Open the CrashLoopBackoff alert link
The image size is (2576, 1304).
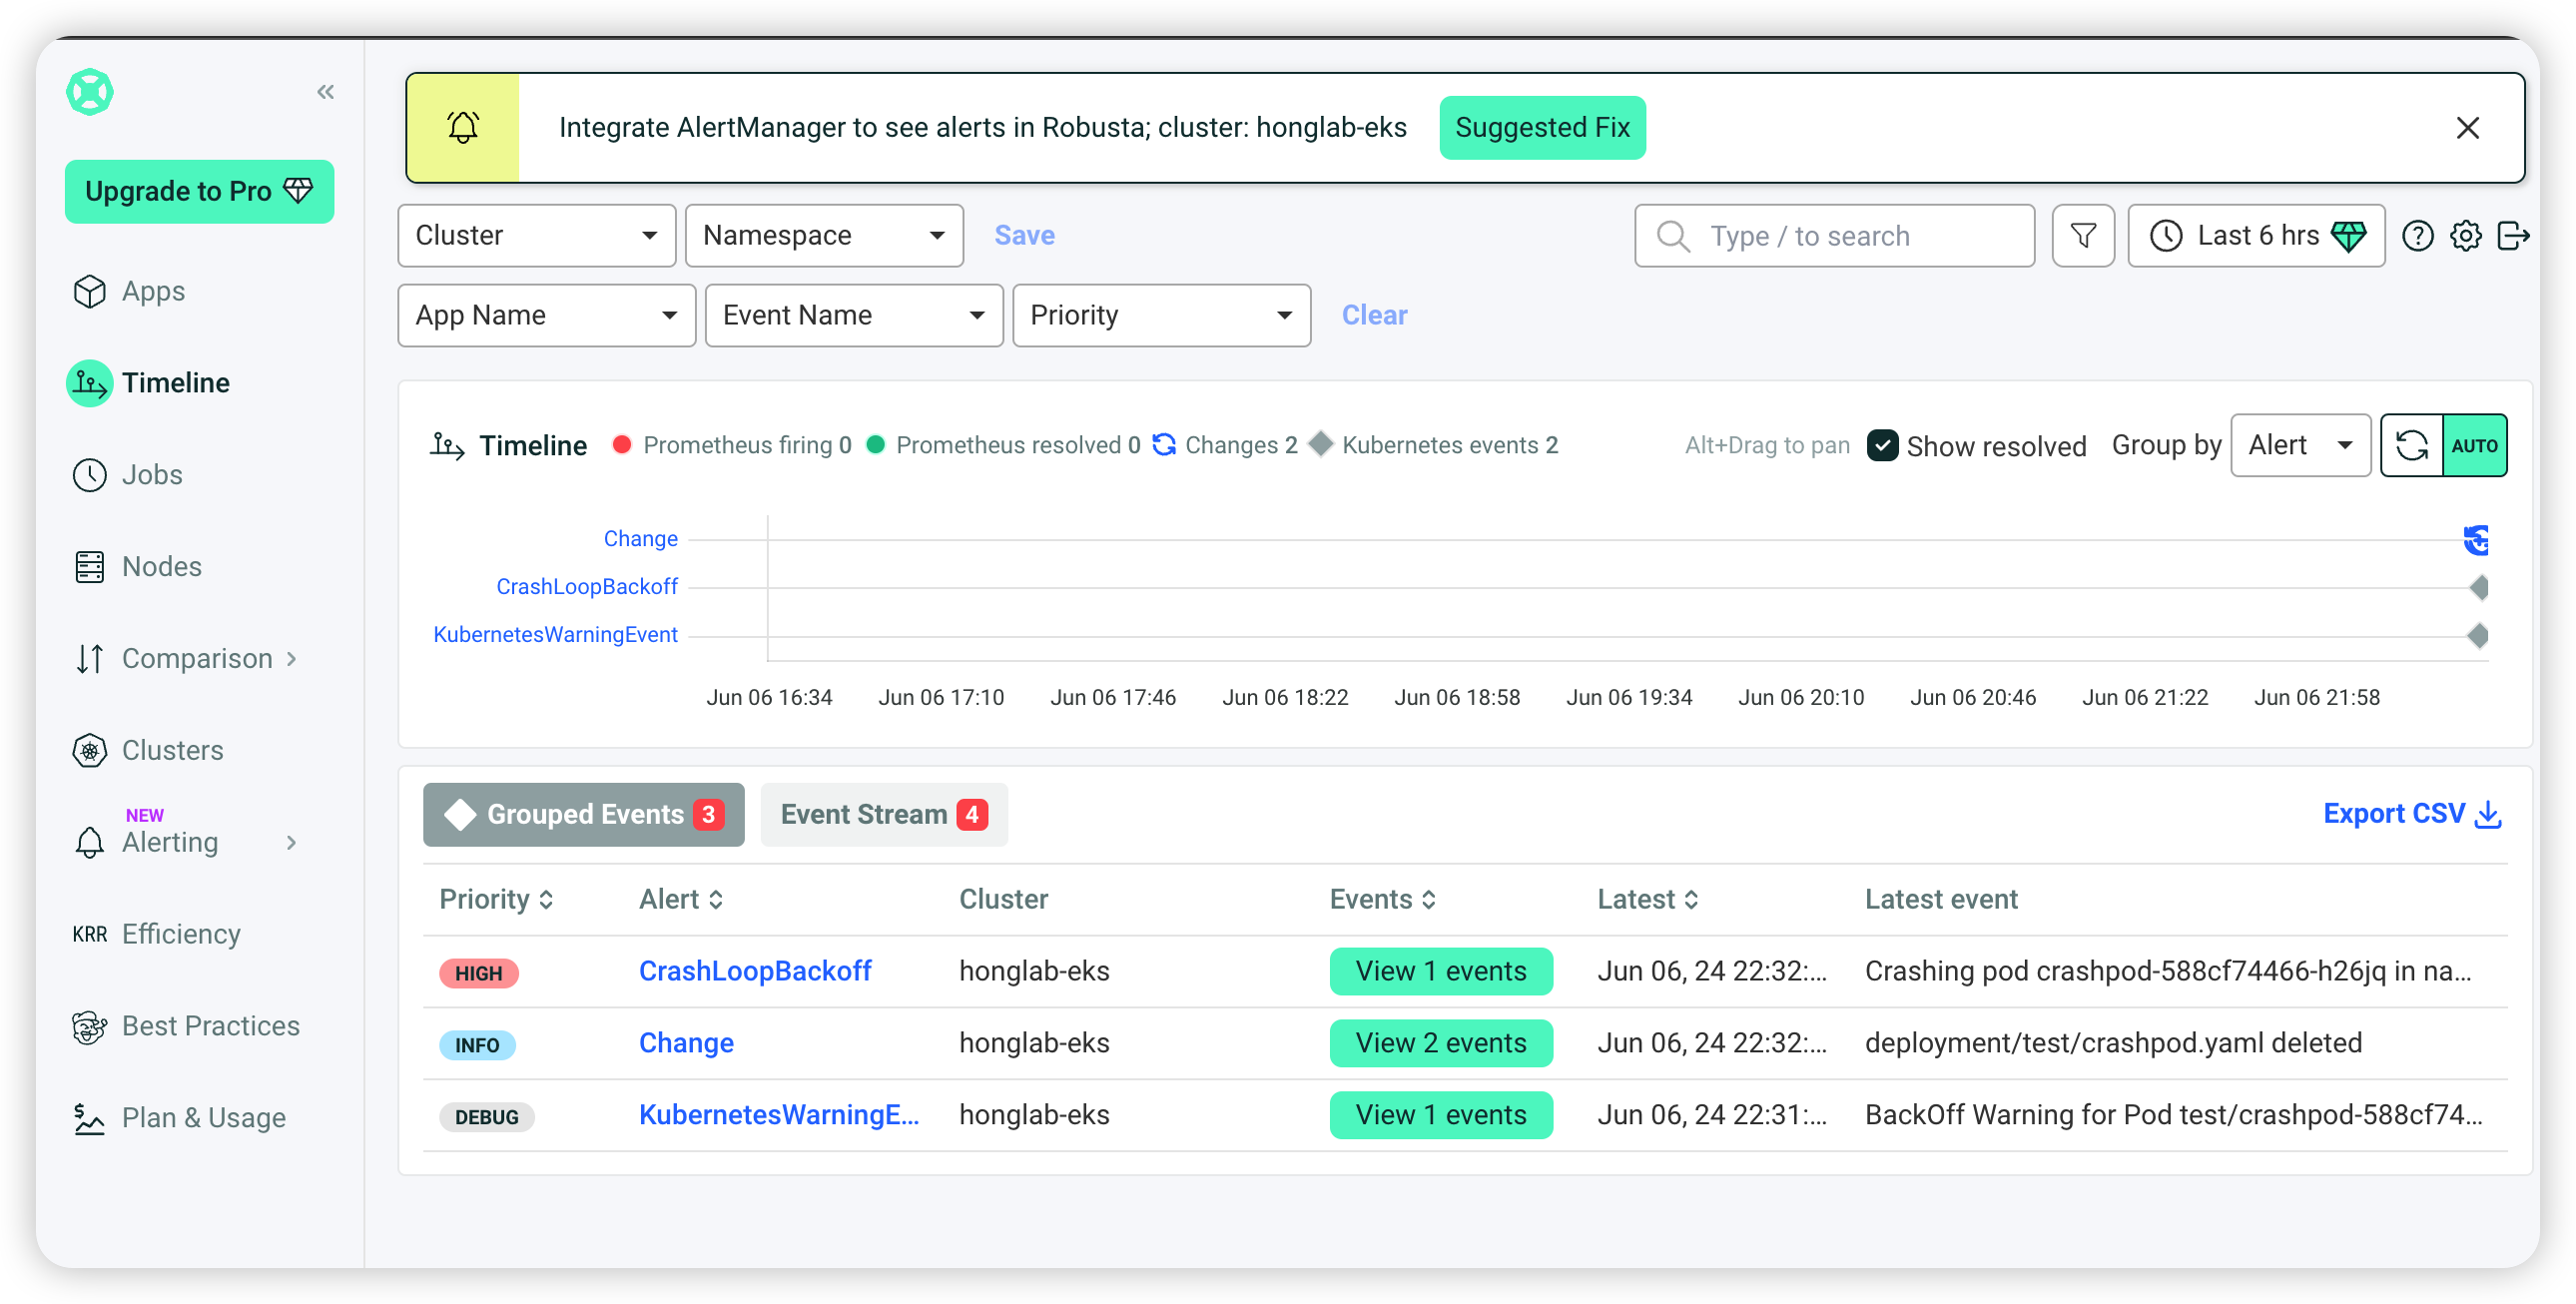coord(755,972)
